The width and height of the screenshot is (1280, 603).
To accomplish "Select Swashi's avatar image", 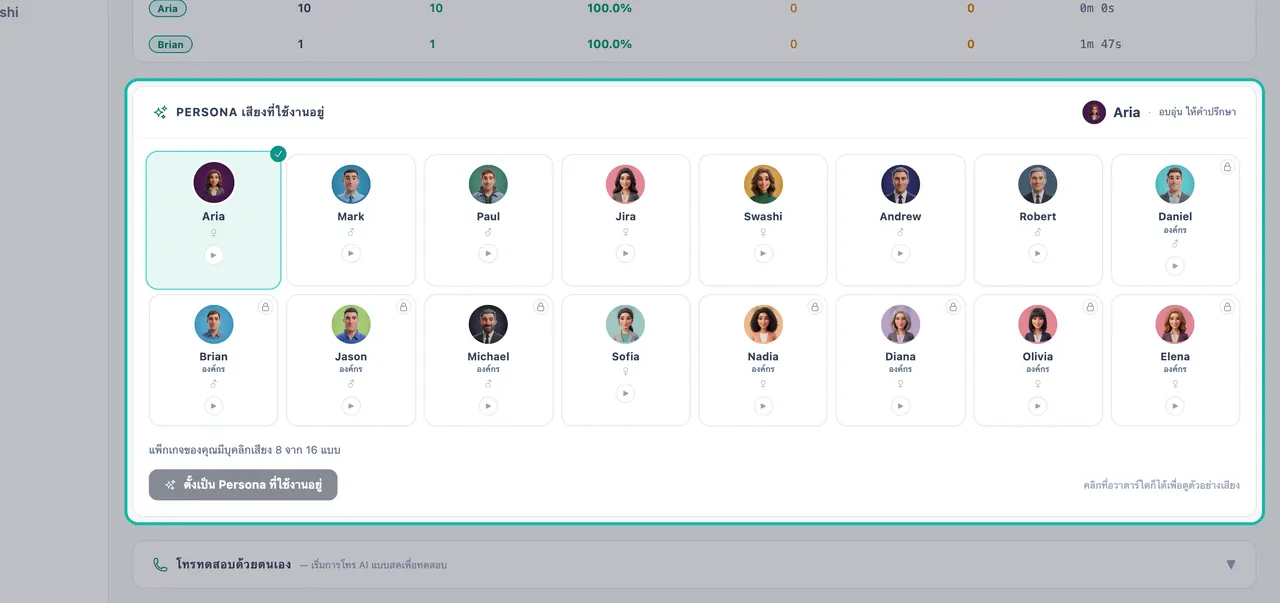I will click(x=763, y=184).
